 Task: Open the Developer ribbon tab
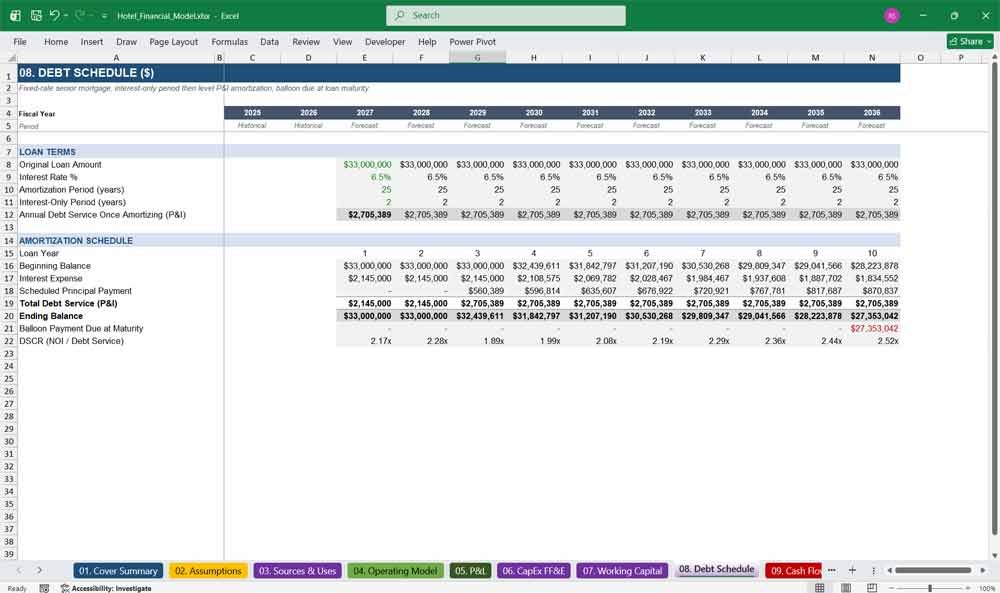pyautogui.click(x=385, y=41)
